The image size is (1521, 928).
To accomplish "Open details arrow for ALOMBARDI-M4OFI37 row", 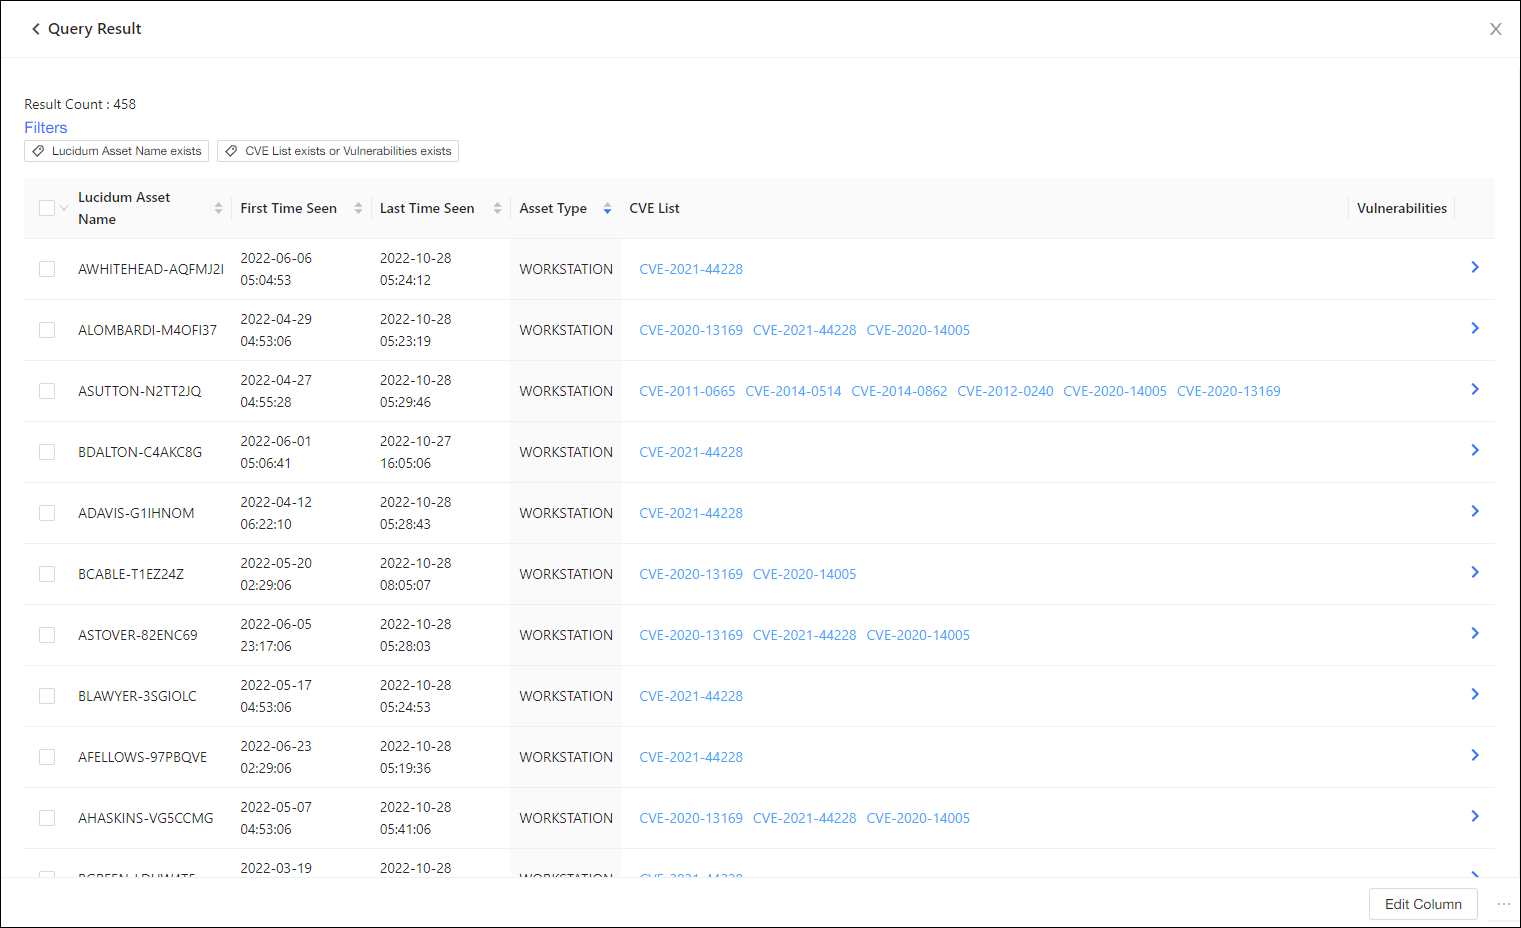I will pos(1475,328).
